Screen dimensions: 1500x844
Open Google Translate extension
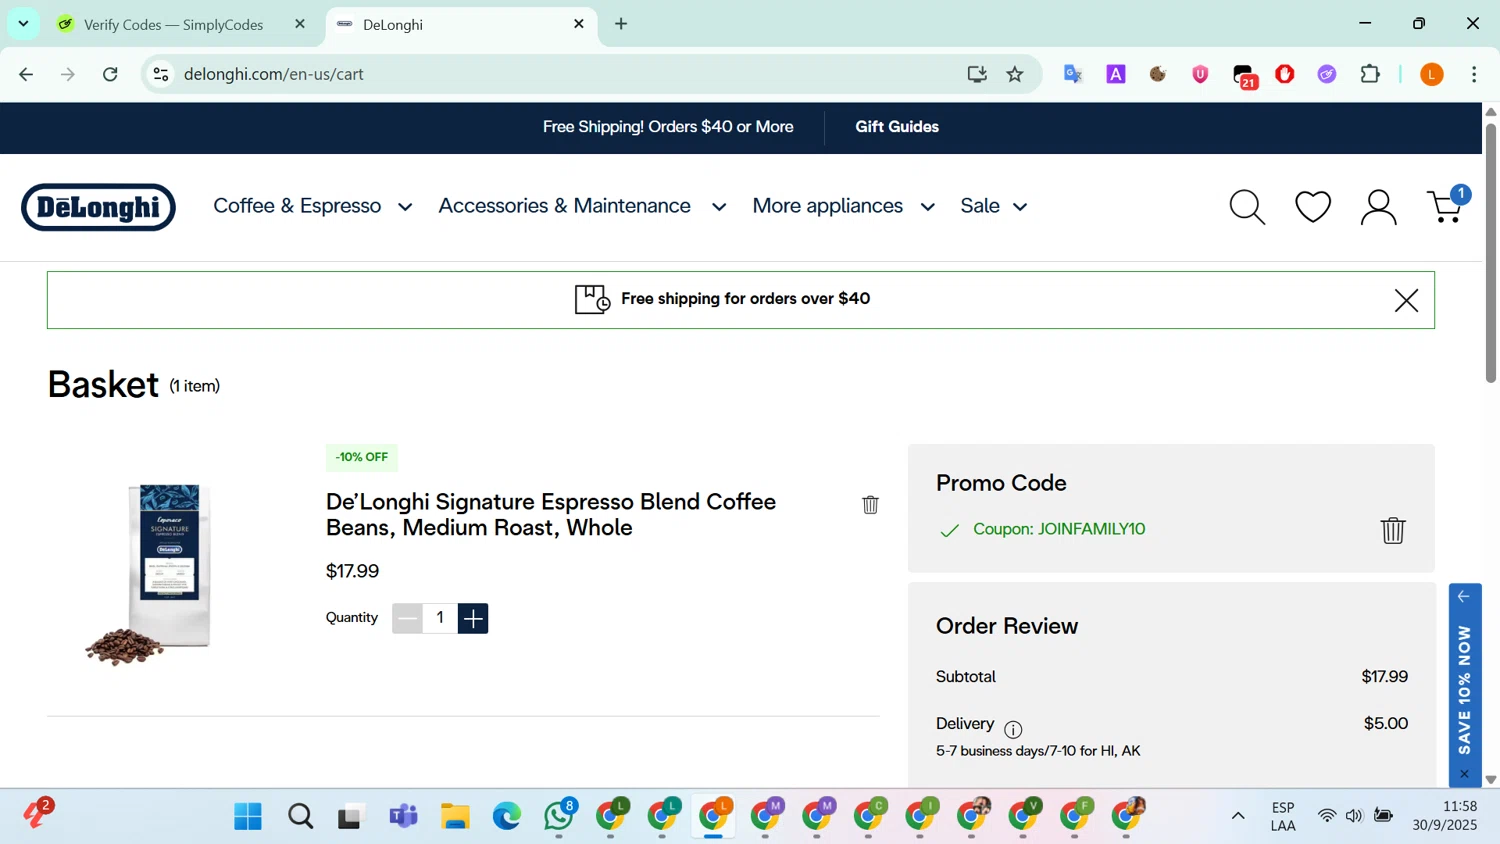click(1073, 74)
